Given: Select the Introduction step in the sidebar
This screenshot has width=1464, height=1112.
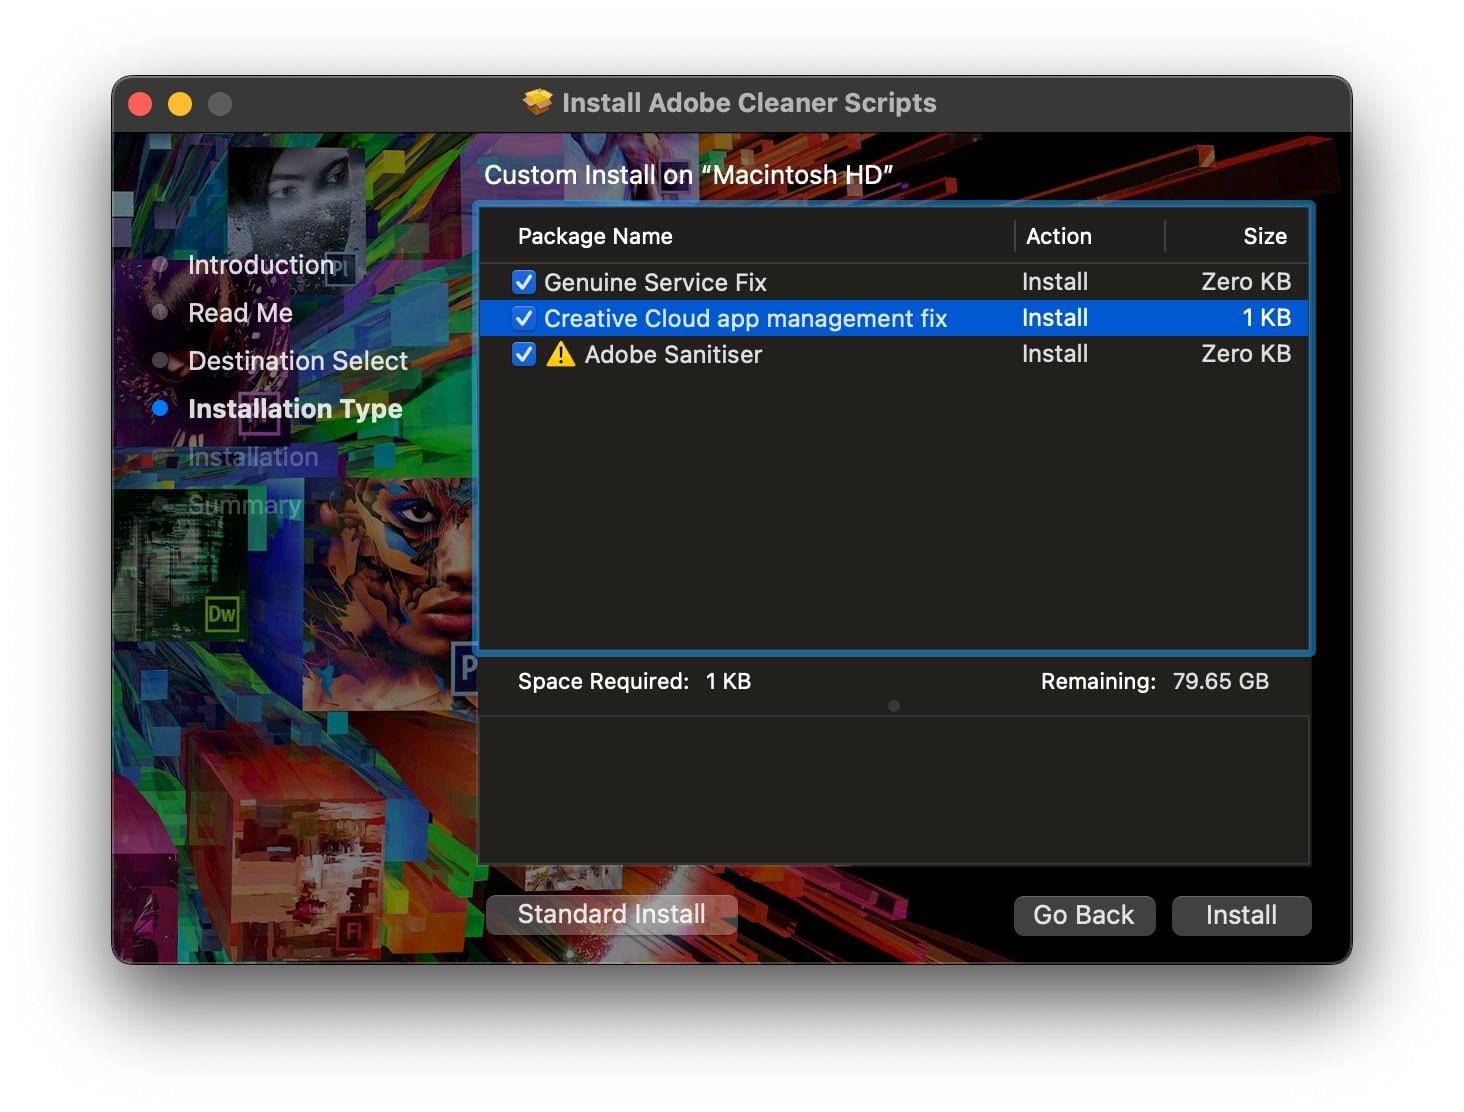Looking at the screenshot, I should point(261,264).
